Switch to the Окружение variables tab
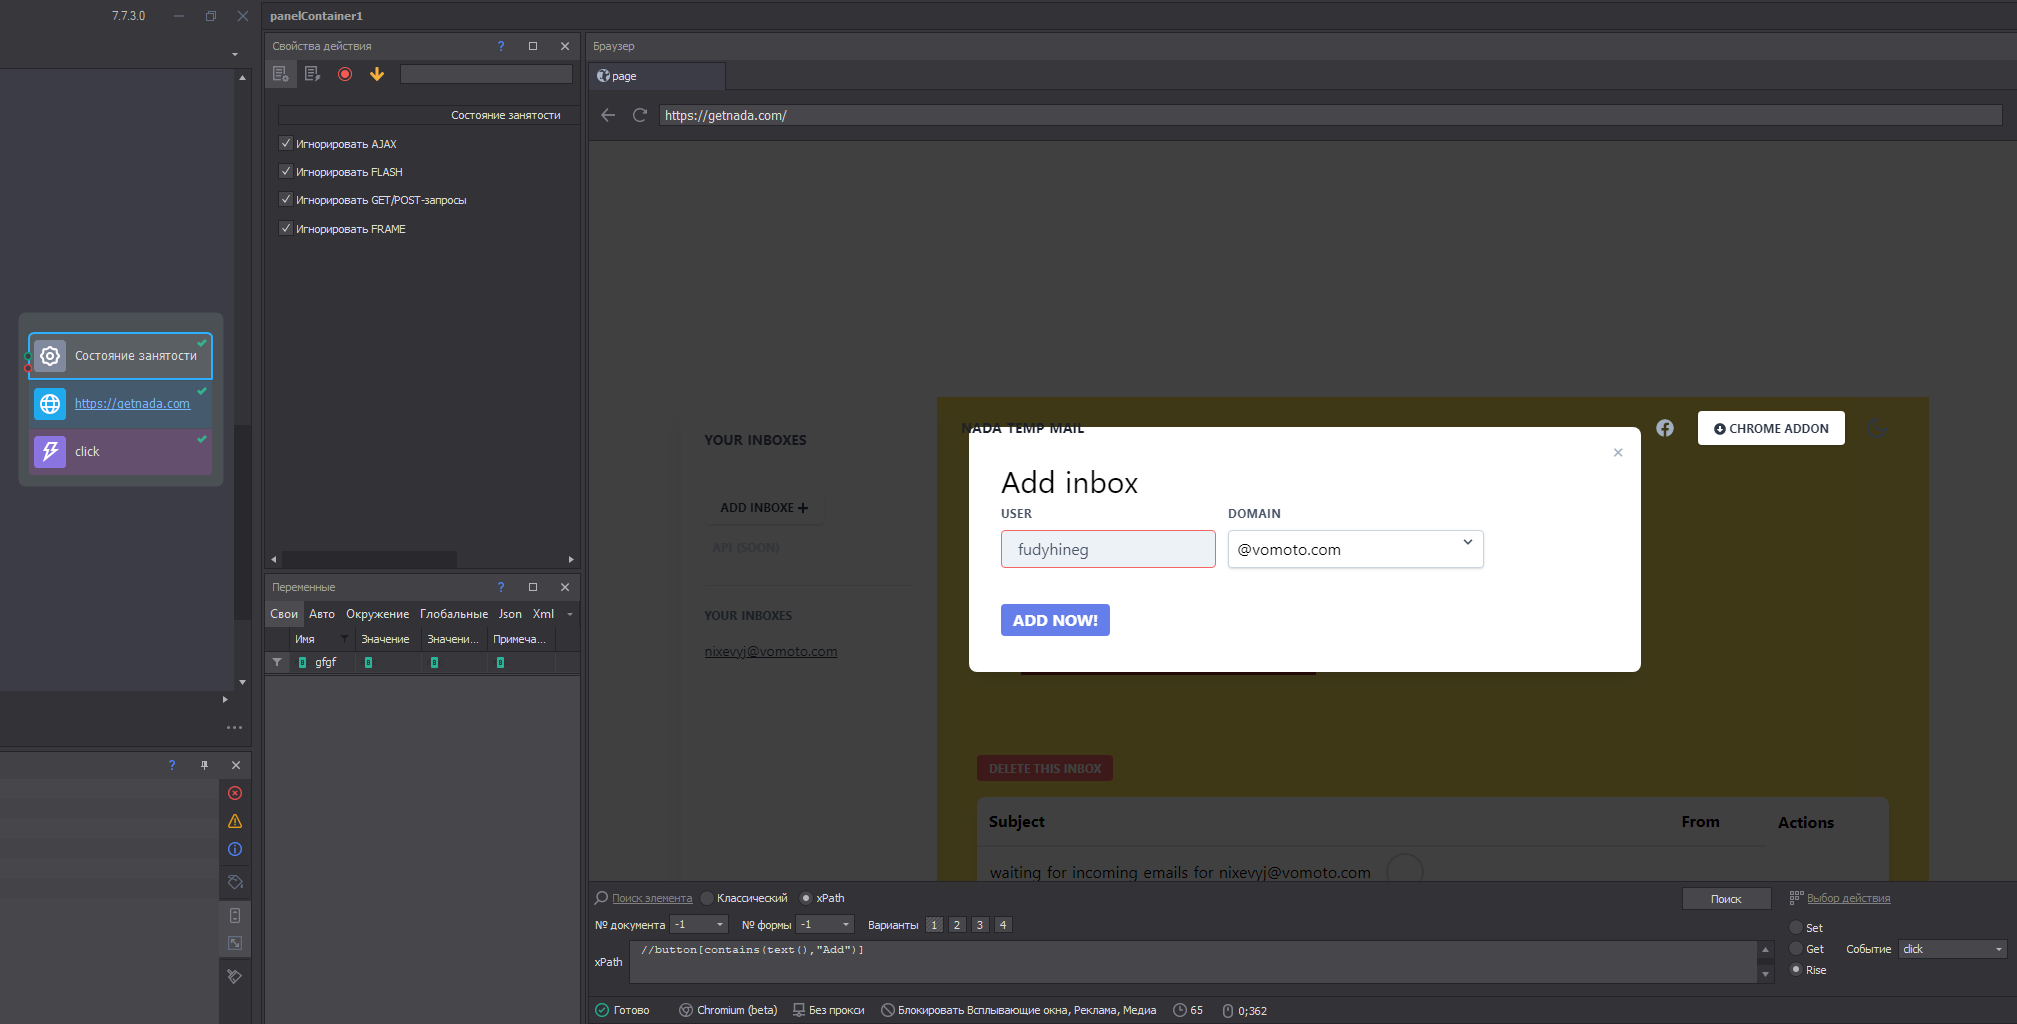This screenshot has height=1024, width=2017. click(377, 614)
